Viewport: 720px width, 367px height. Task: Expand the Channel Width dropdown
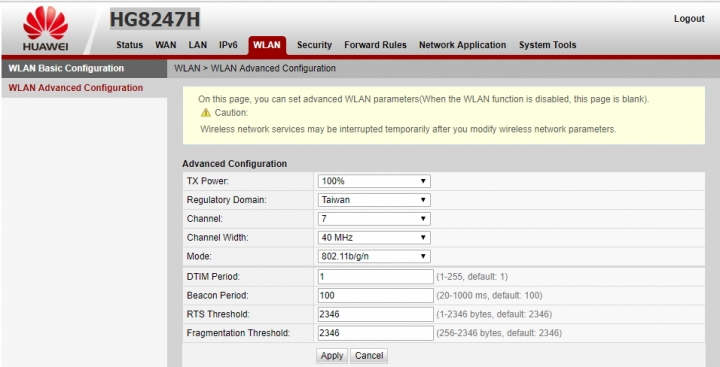[x=374, y=237]
